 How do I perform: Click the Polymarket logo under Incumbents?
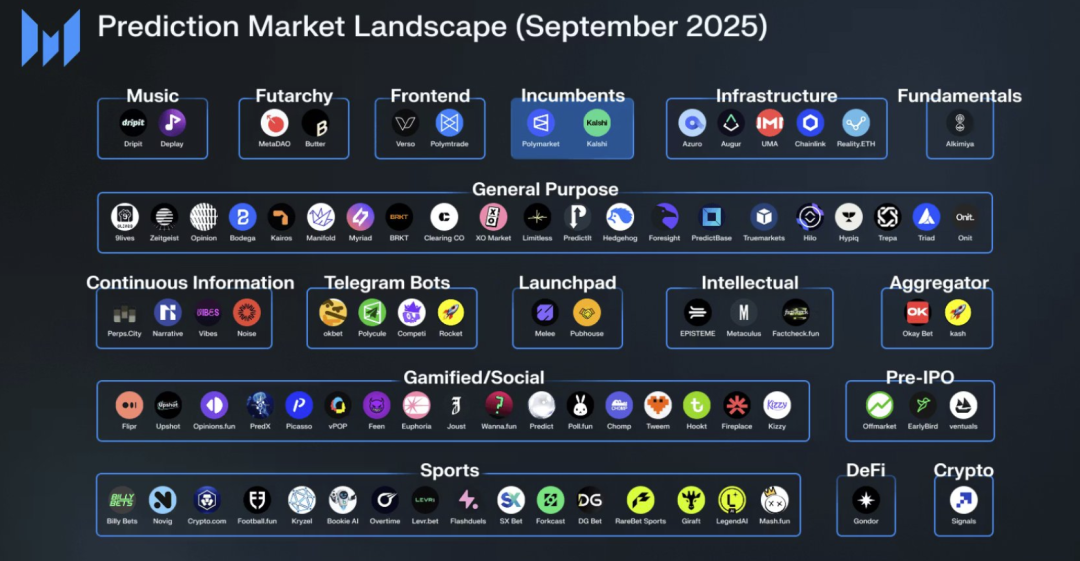541,123
